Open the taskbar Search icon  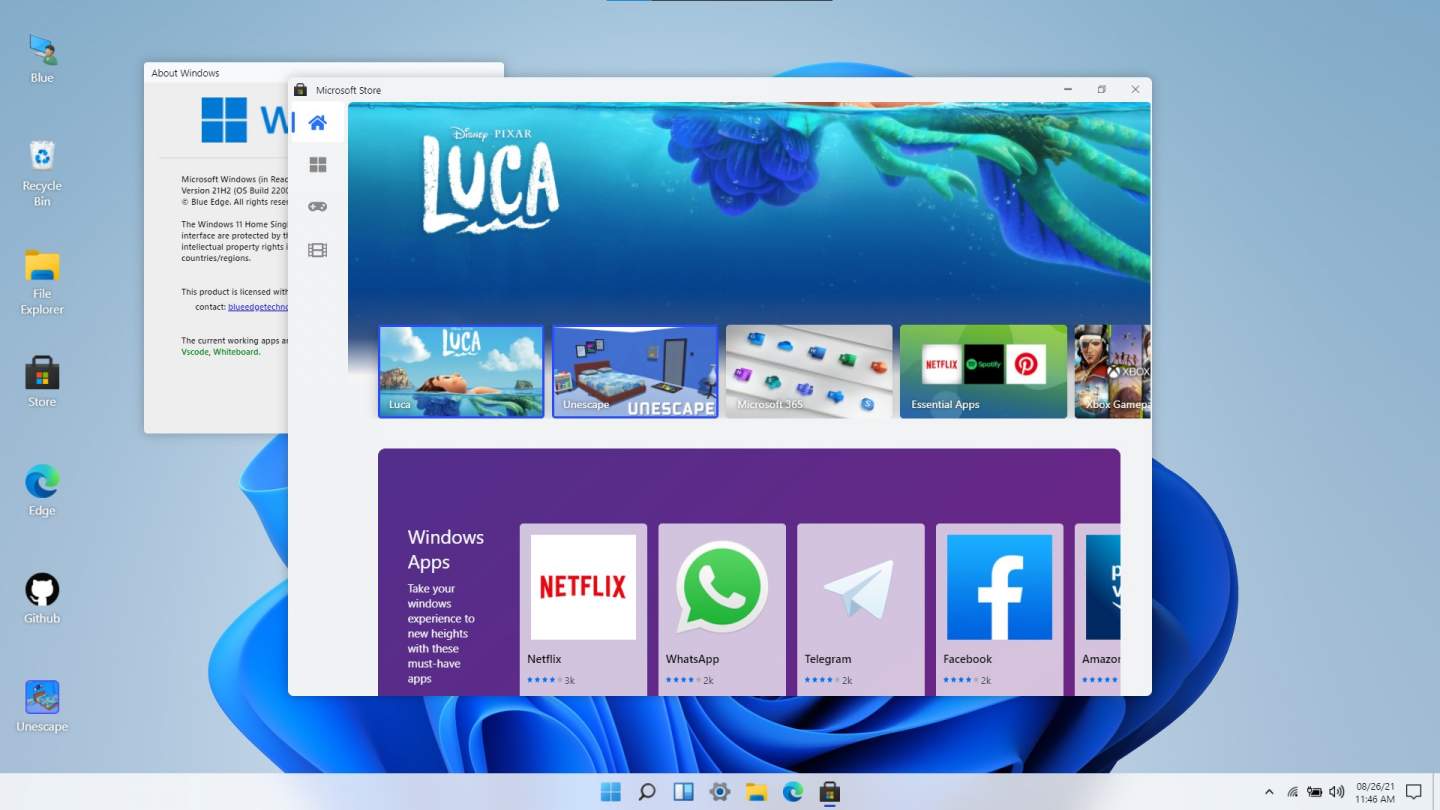pos(647,792)
